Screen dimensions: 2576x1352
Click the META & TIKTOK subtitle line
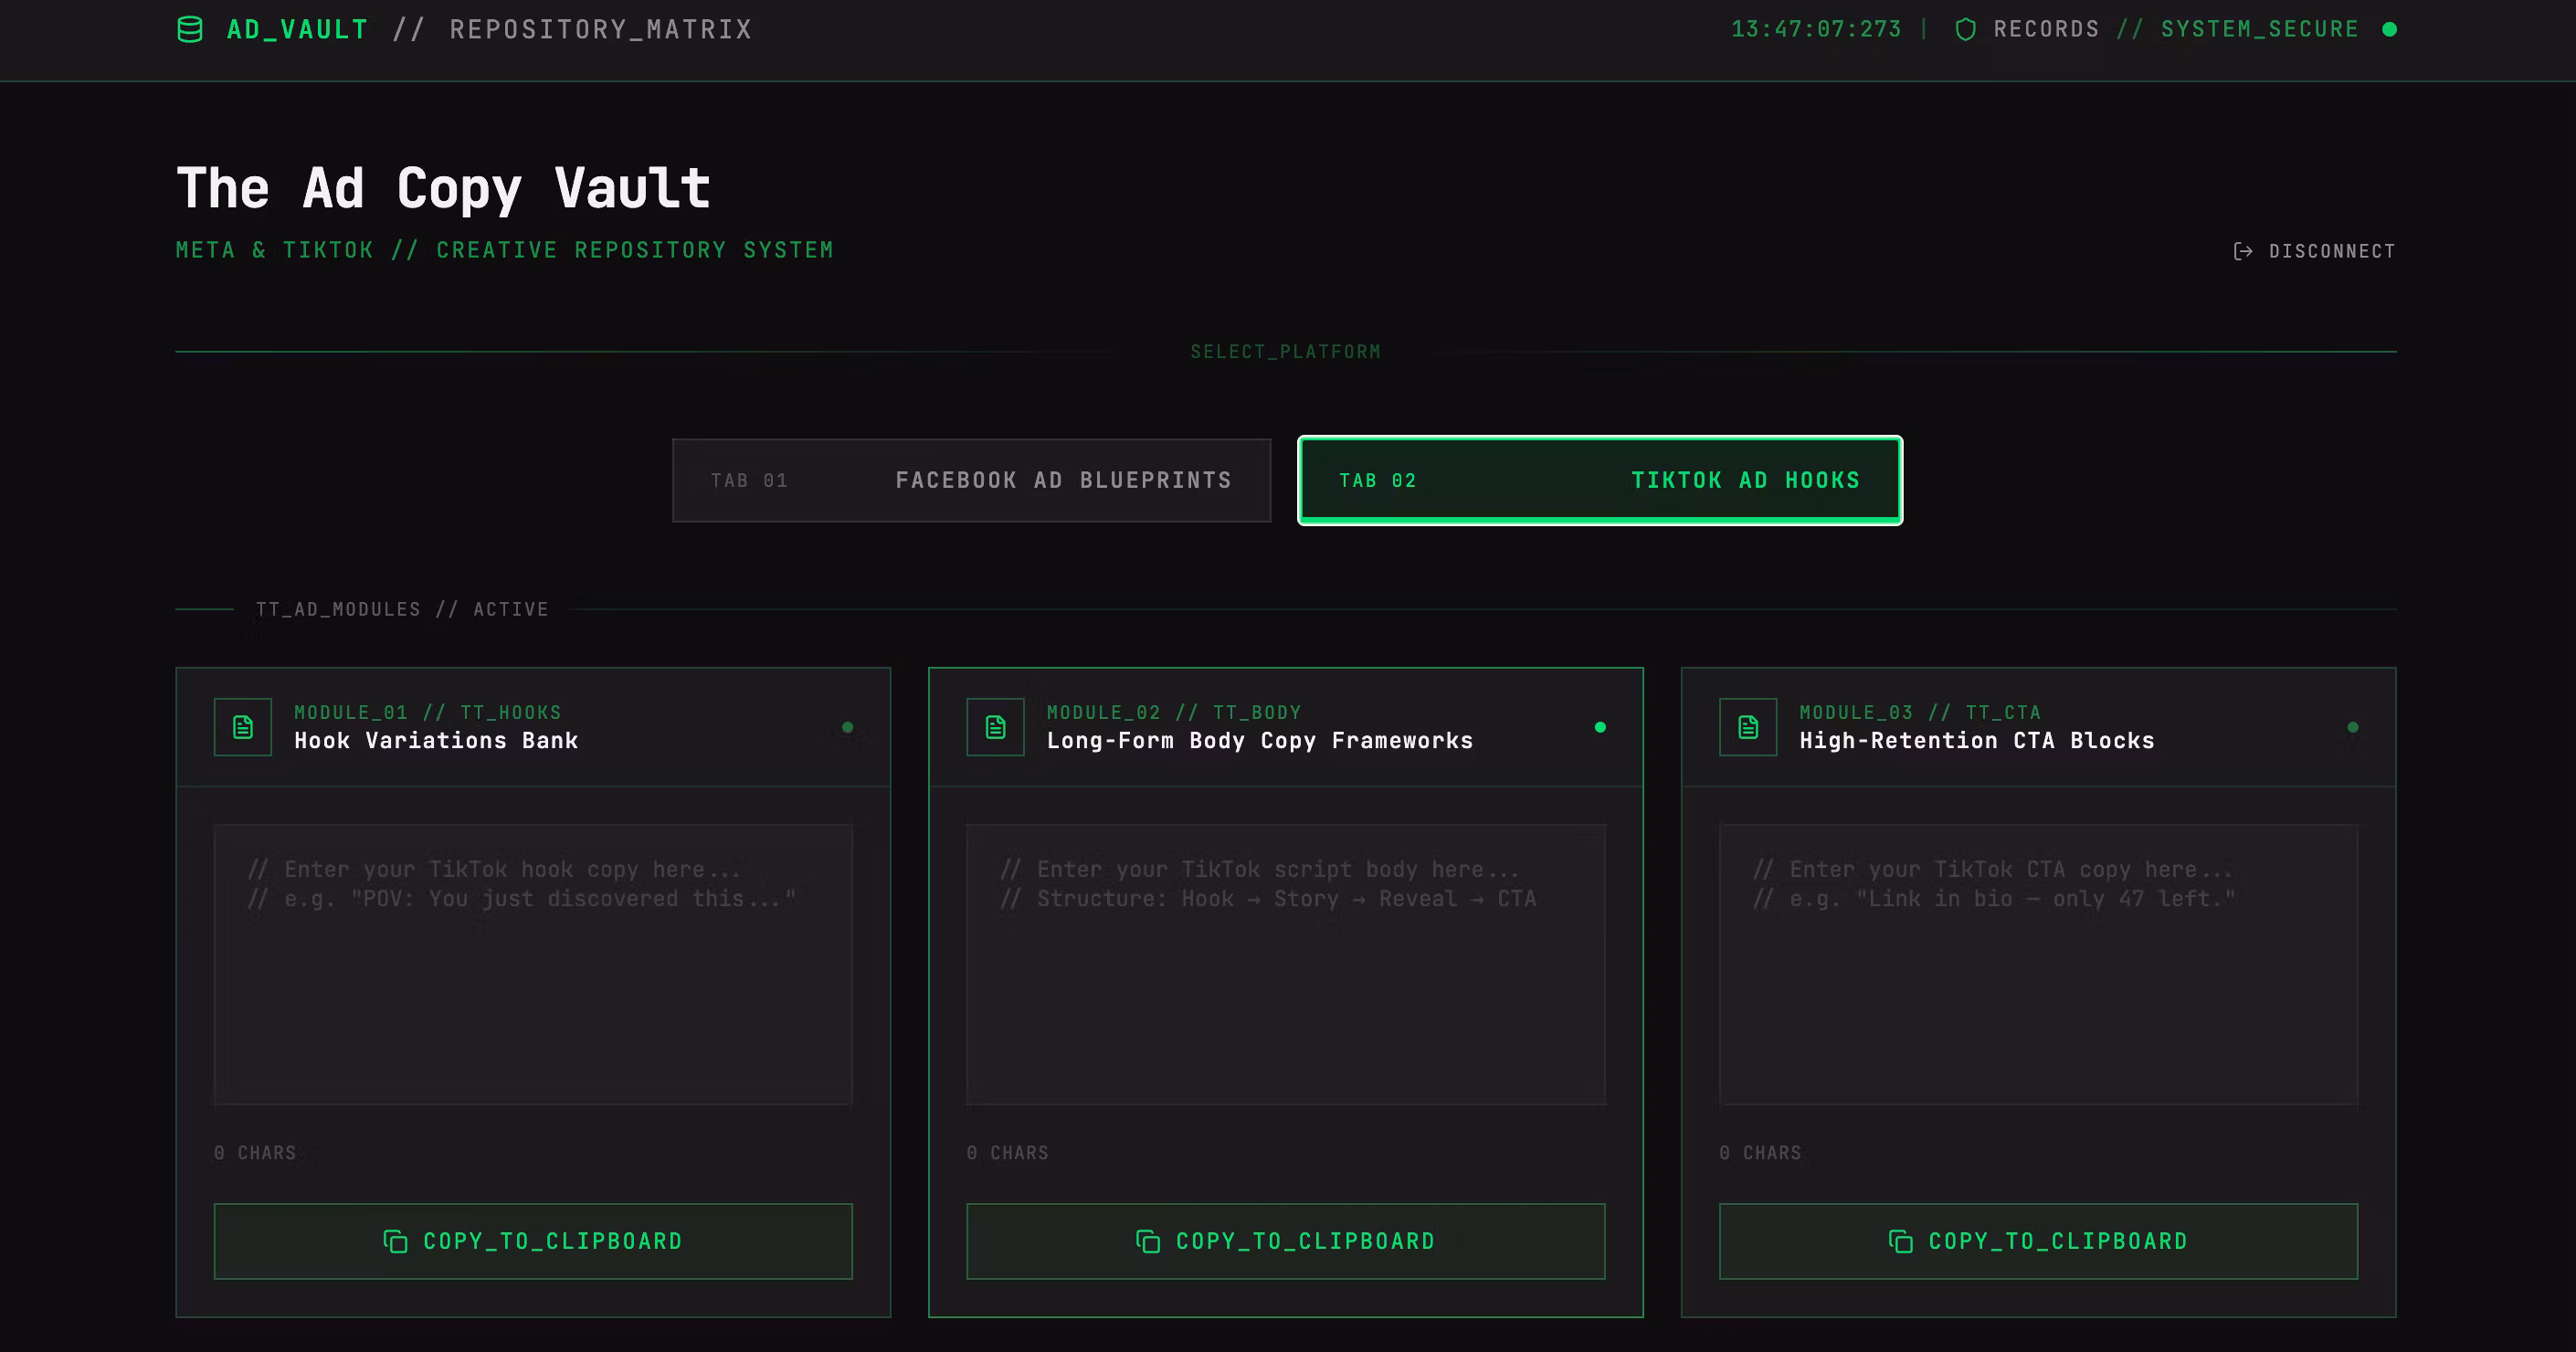click(x=505, y=250)
